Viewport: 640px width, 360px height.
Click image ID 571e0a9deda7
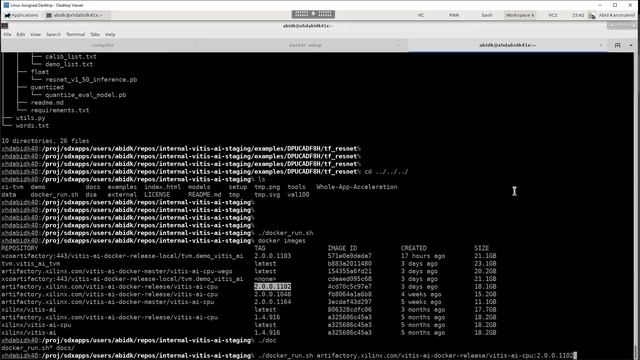[x=349, y=256]
